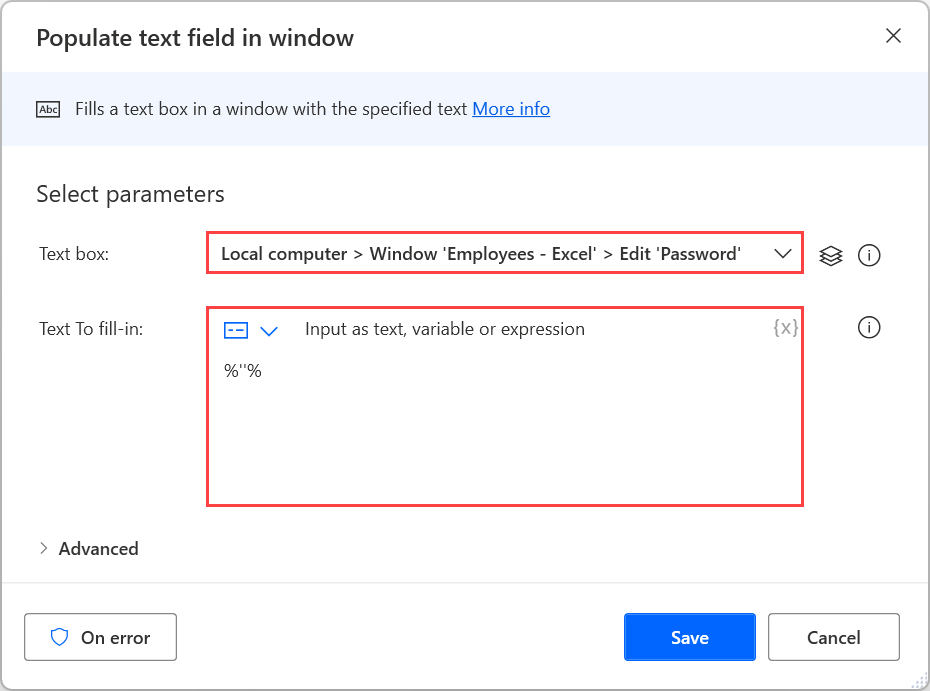Click the info icon beside Text To fill-in
The image size is (930, 691).
pos(869,327)
